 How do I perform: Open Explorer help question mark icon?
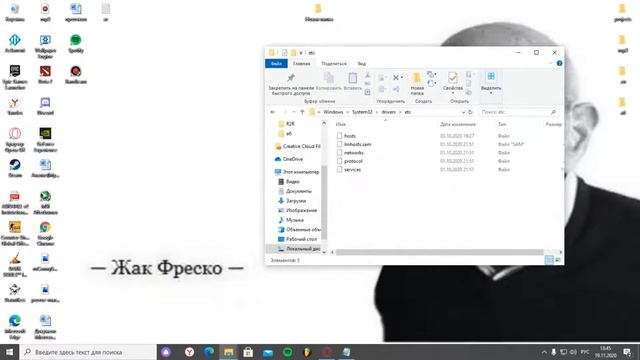[x=559, y=63]
